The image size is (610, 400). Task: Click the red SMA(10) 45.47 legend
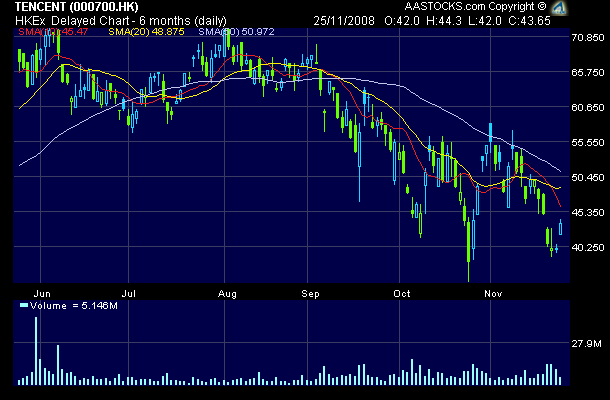click(x=53, y=32)
